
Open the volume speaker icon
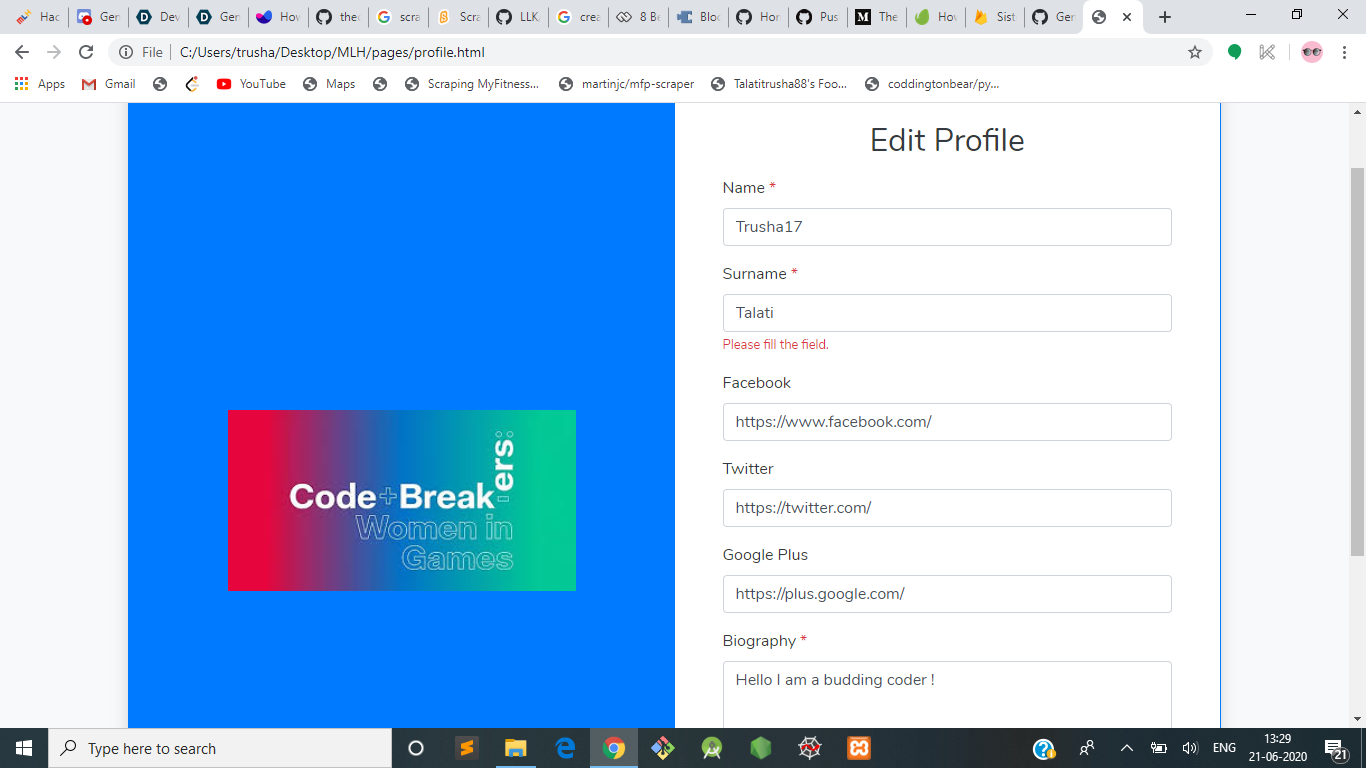(x=1190, y=748)
